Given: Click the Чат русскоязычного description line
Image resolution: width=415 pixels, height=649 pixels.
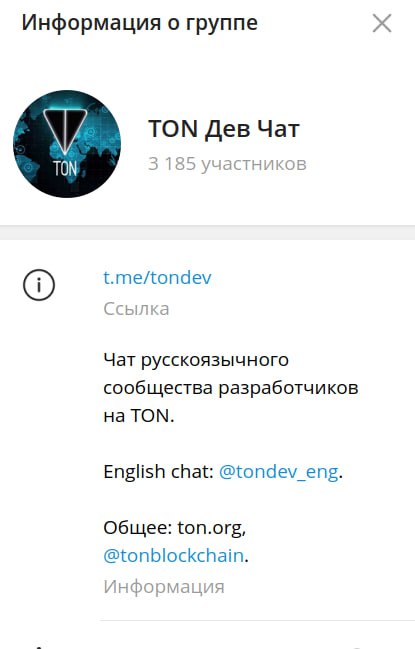Looking at the screenshot, I should pos(196,360).
